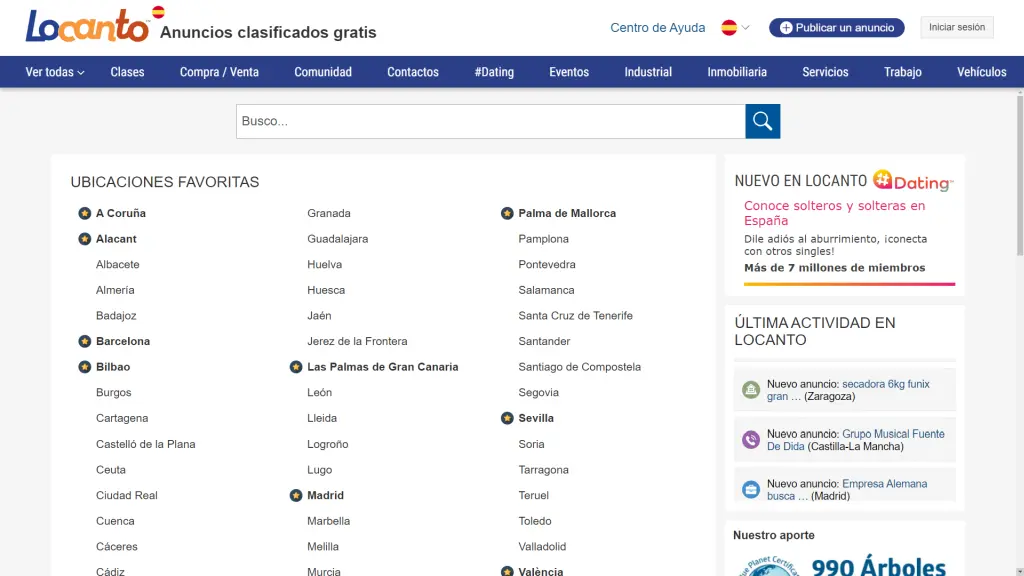Click the star icon beside Sevilla
Screen dimensions: 1024x576
507,418
